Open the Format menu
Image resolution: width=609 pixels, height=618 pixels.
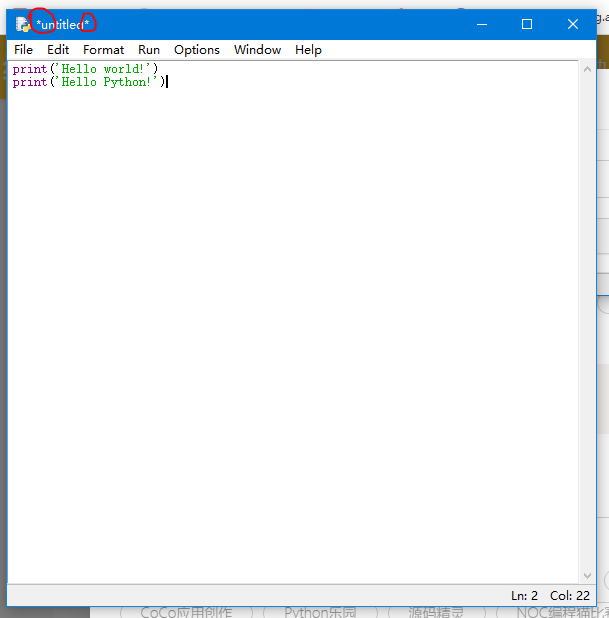(x=103, y=50)
